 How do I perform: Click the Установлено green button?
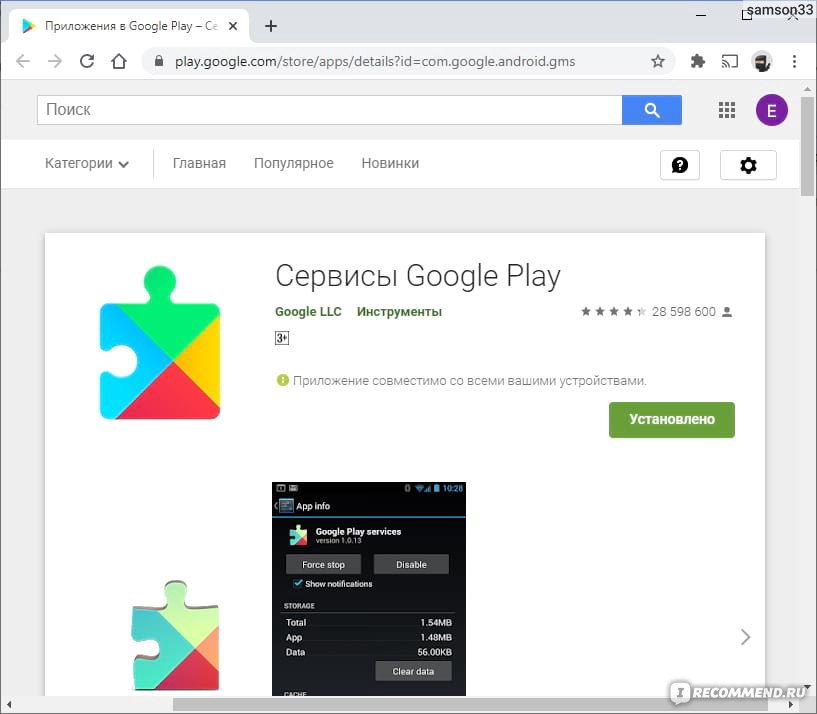[672, 420]
